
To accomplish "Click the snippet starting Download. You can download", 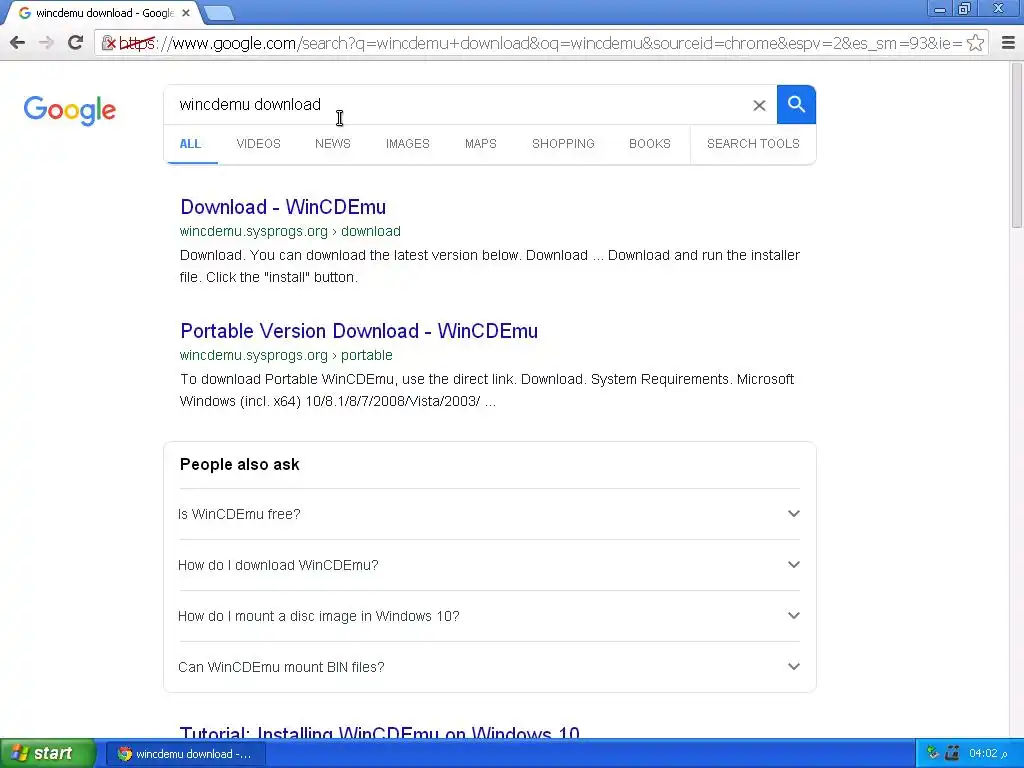I will [490, 266].
